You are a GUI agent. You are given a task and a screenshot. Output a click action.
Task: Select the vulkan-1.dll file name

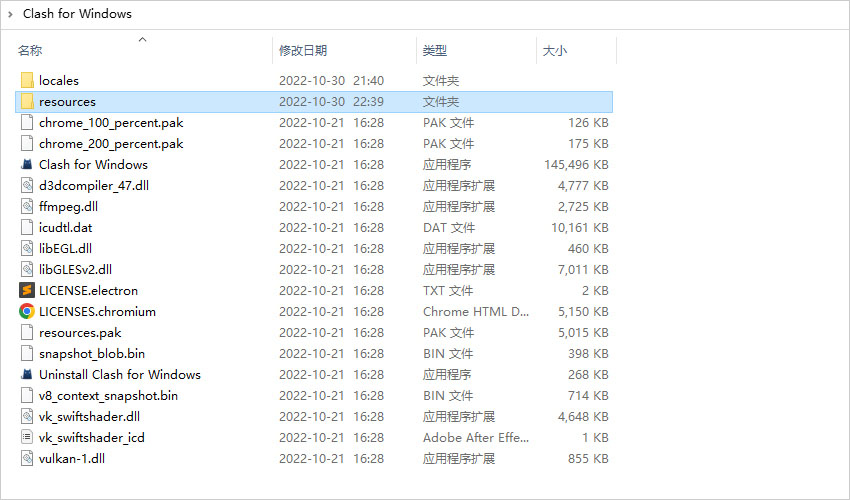(73, 459)
